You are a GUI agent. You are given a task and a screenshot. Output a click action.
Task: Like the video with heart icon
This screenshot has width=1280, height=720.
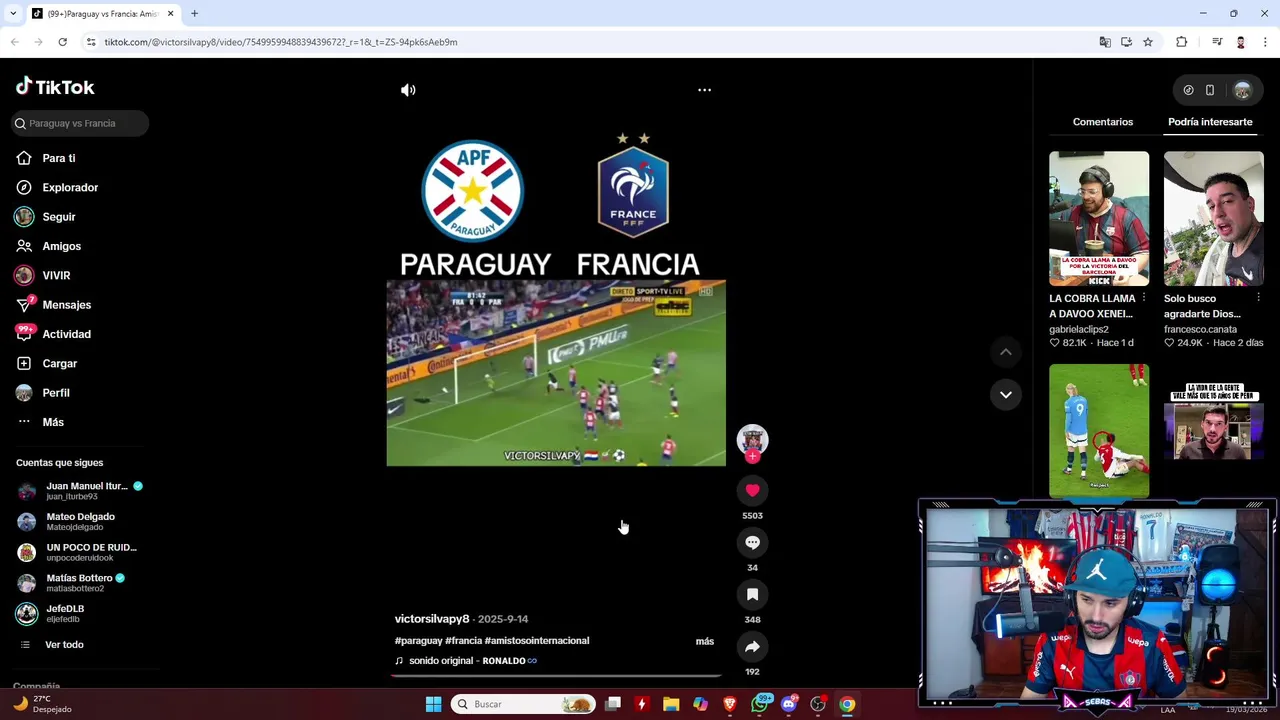click(x=752, y=490)
